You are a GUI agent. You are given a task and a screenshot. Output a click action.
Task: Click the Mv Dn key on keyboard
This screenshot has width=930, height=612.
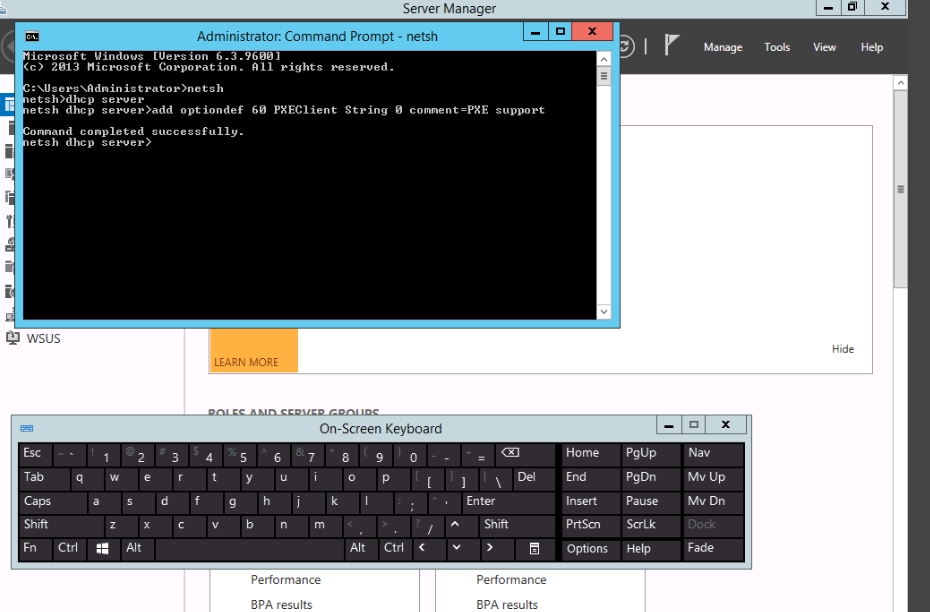(x=713, y=502)
